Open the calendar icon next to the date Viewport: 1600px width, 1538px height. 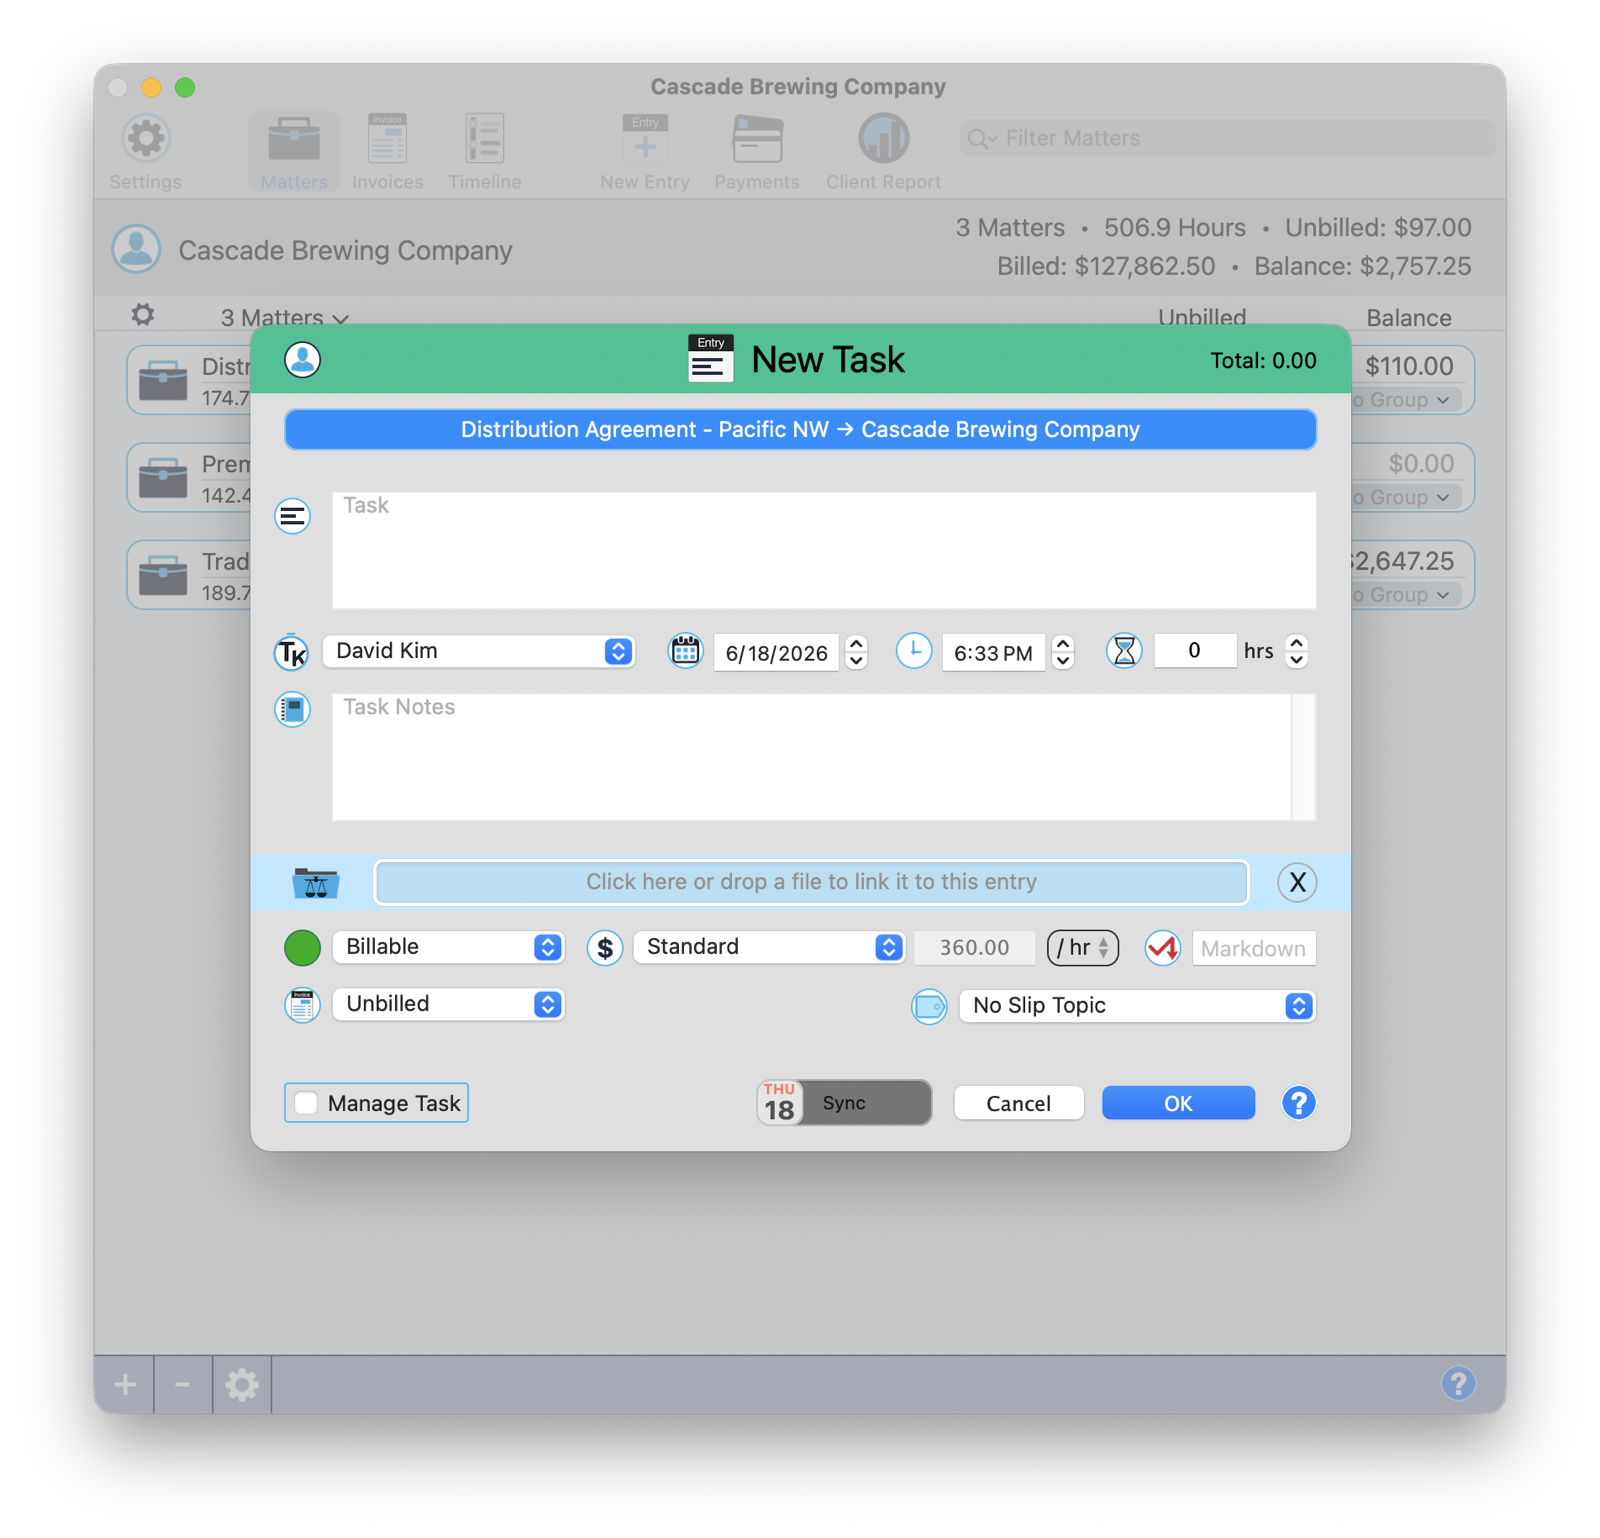click(685, 651)
